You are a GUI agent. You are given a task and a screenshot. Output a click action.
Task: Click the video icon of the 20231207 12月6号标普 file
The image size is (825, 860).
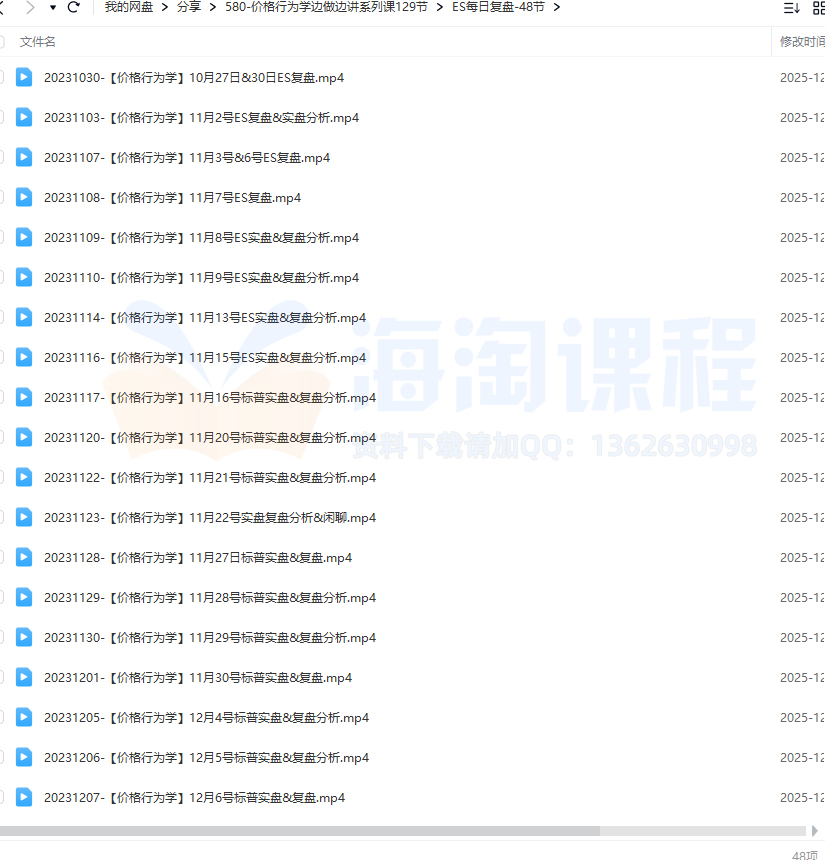click(24, 797)
